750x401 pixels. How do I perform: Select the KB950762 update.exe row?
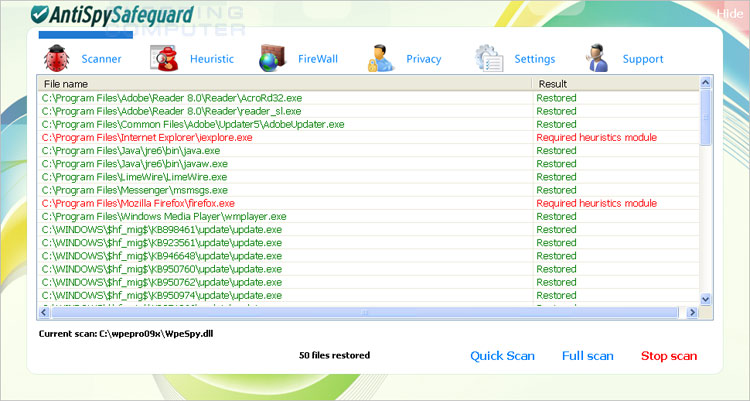368,282
